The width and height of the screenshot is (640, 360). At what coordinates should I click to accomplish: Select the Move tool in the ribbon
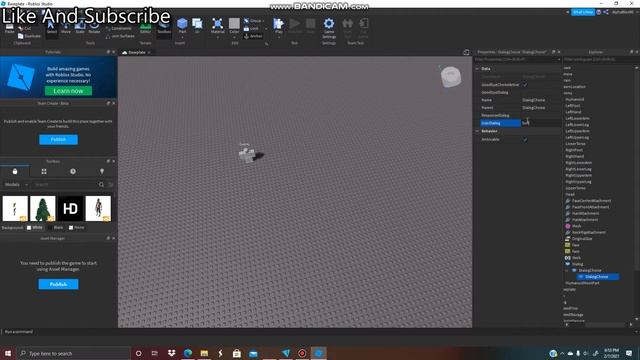tap(66, 28)
